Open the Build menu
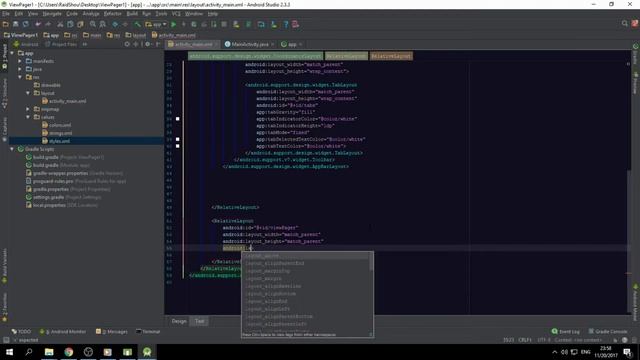The width and height of the screenshot is (640, 360). click(x=132, y=14)
